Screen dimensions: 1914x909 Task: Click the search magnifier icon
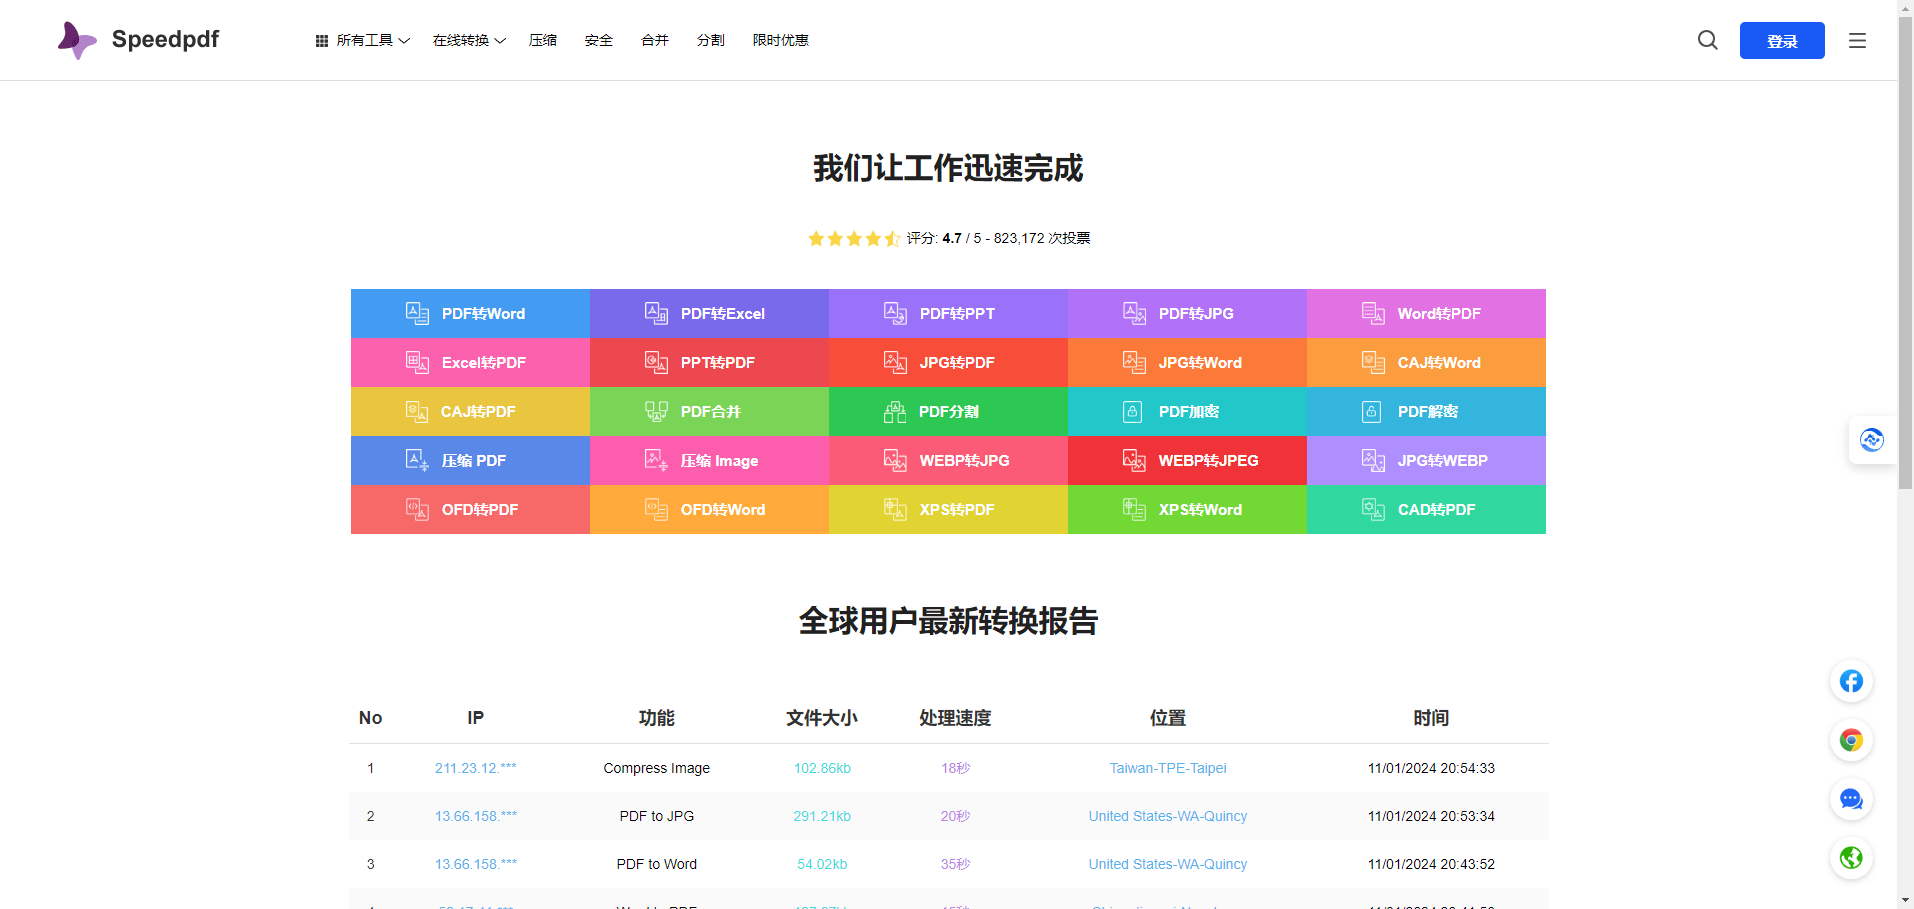(1707, 40)
